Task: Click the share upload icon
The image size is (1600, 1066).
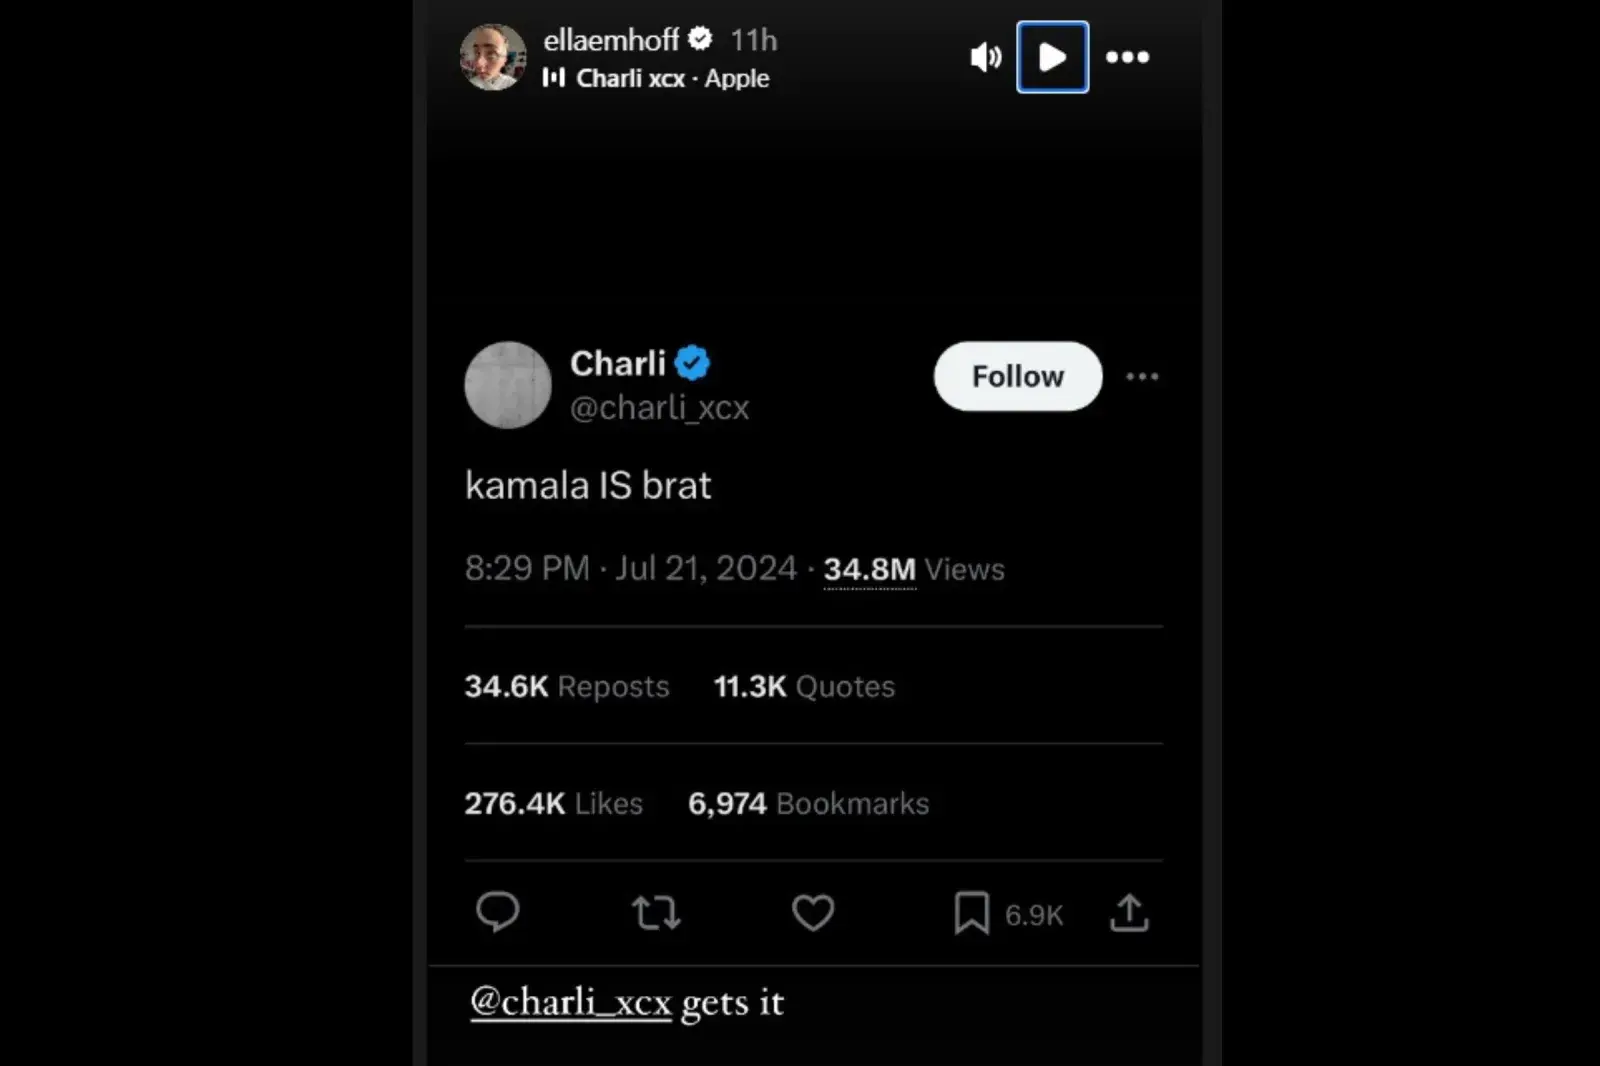Action: [1129, 913]
